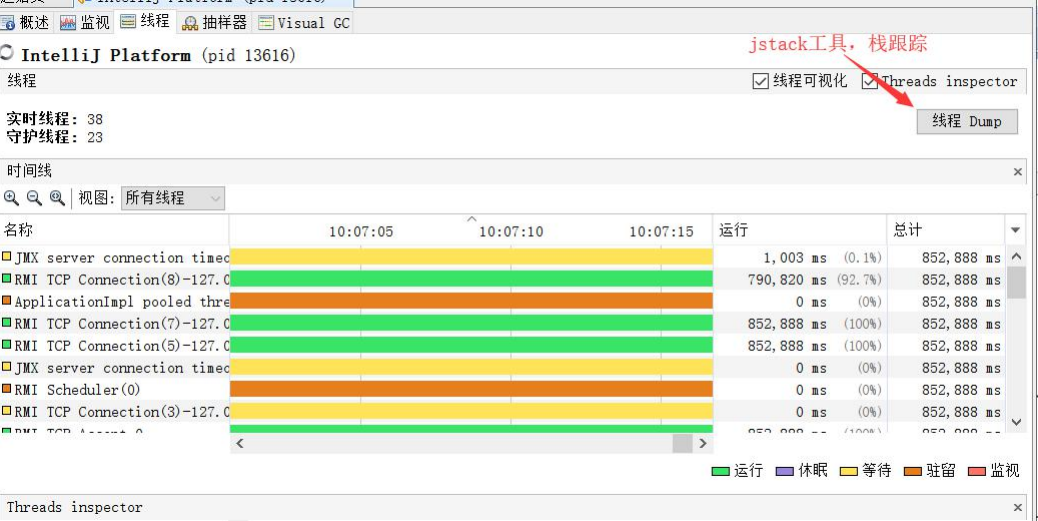Viewport: 1038px width, 521px height.
Task: Switch to the Visual GC tab
Action: click(304, 23)
